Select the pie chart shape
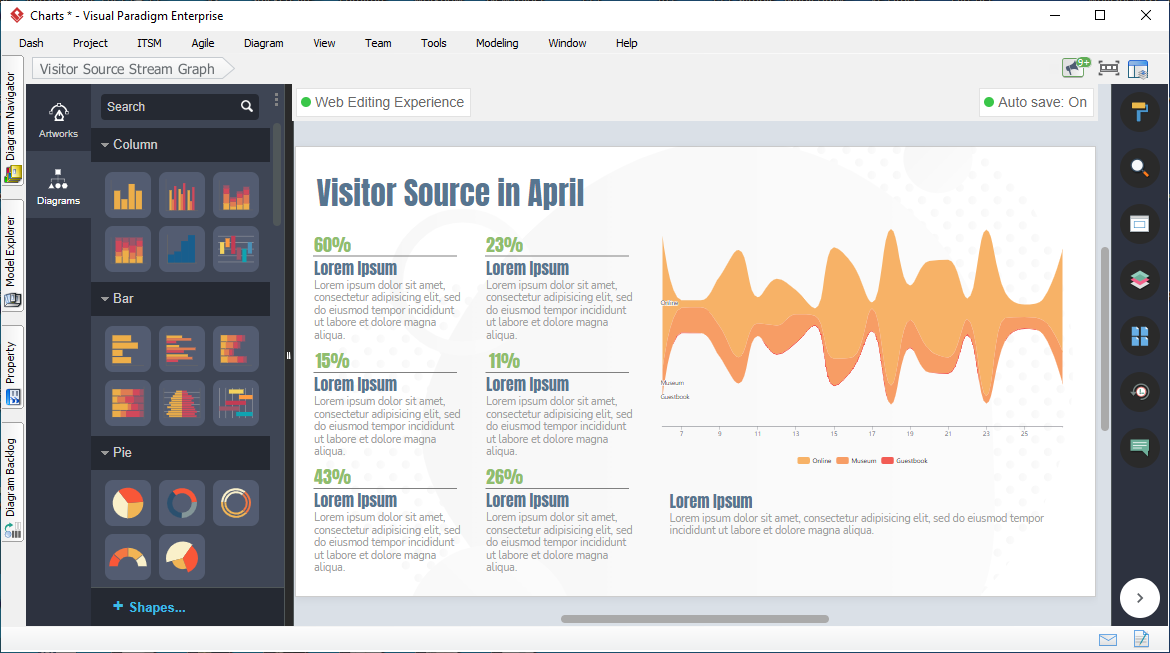This screenshot has height=653, width=1170. point(128,503)
